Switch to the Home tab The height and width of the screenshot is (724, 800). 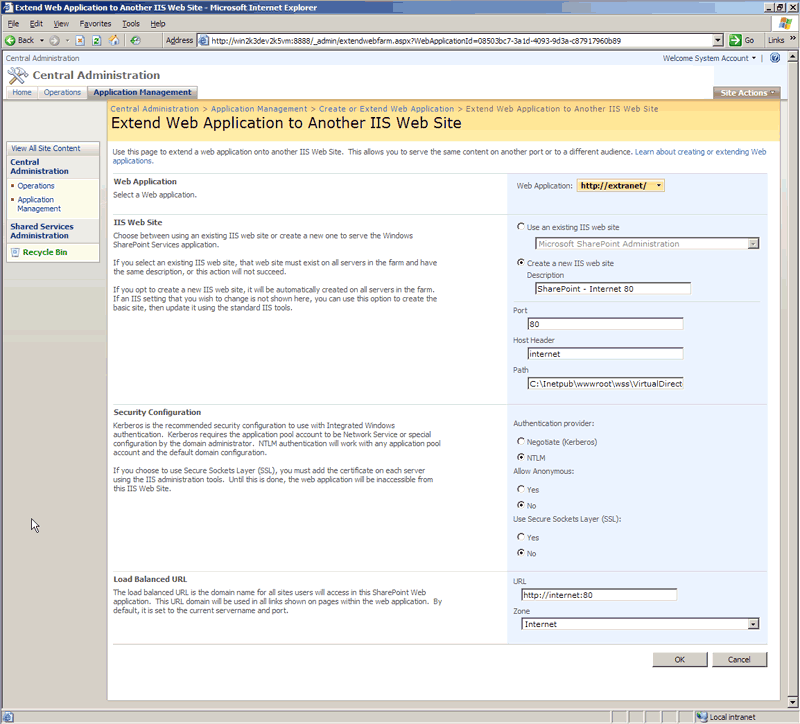coord(22,92)
